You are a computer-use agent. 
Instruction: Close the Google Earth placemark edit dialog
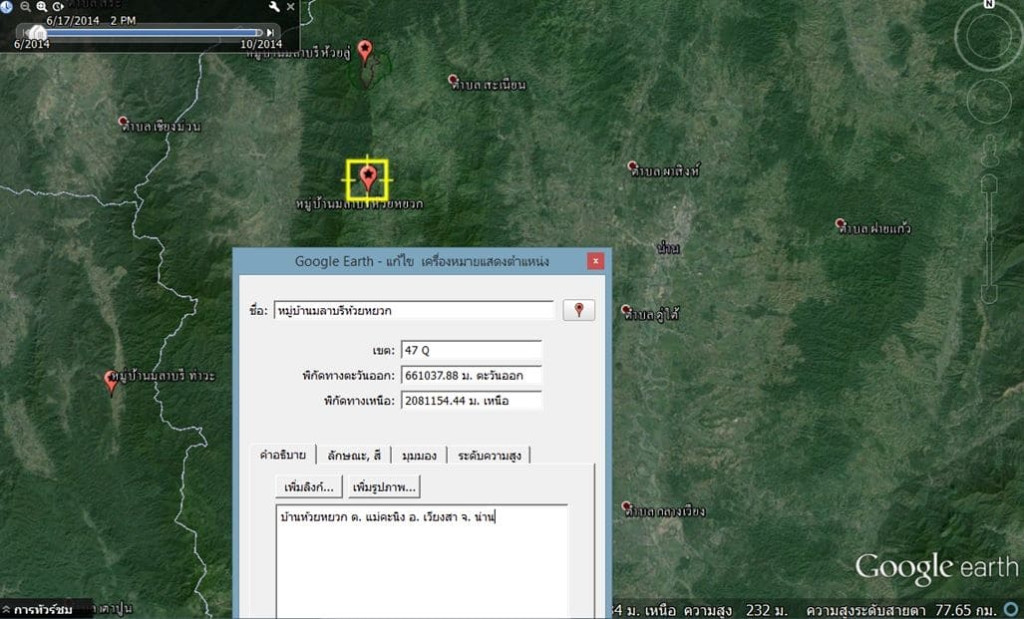595,261
